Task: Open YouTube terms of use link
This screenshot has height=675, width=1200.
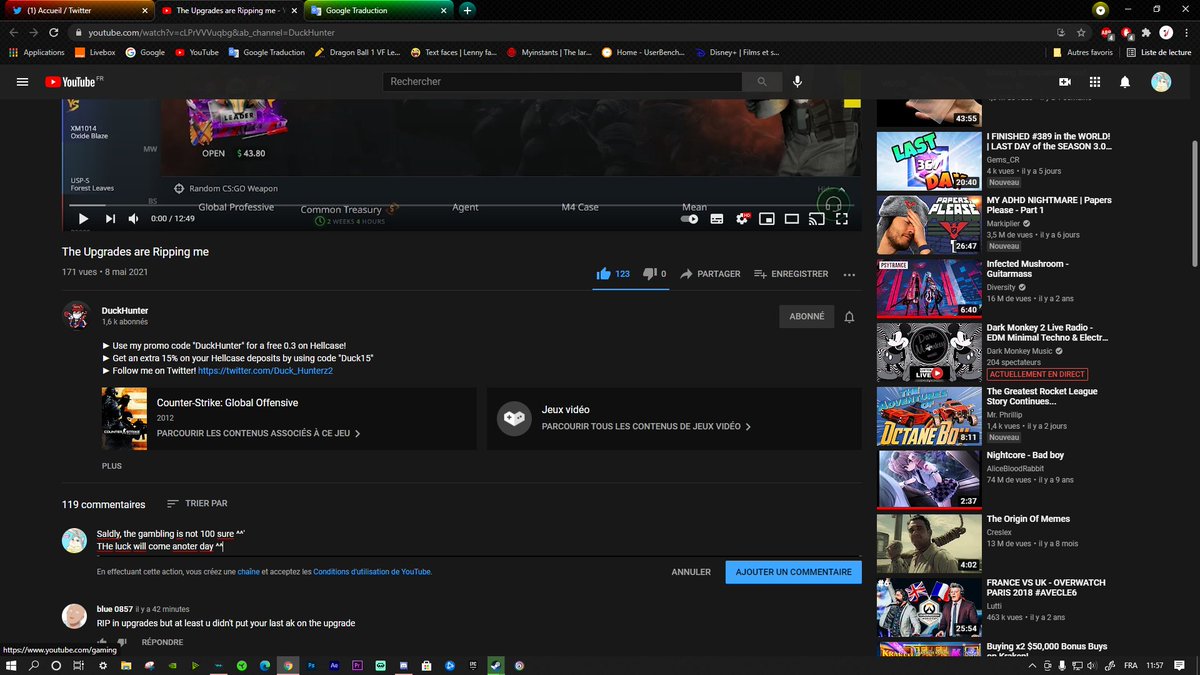Action: pos(372,572)
